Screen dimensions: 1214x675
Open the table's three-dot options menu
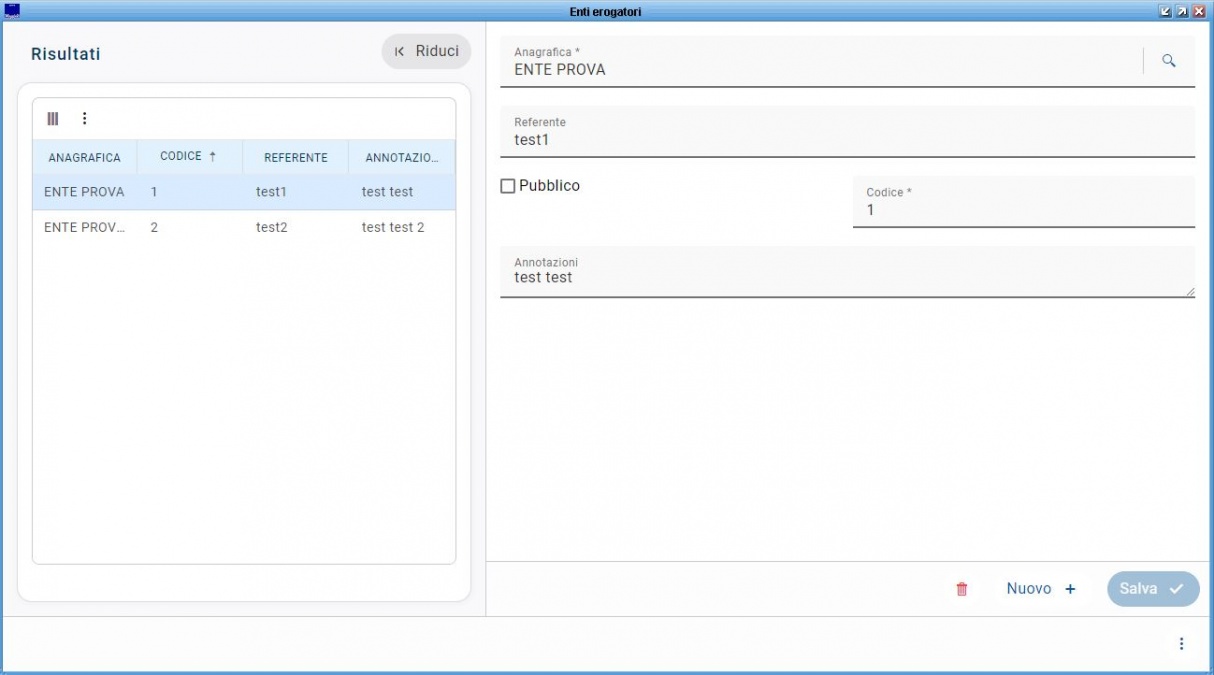pos(84,118)
